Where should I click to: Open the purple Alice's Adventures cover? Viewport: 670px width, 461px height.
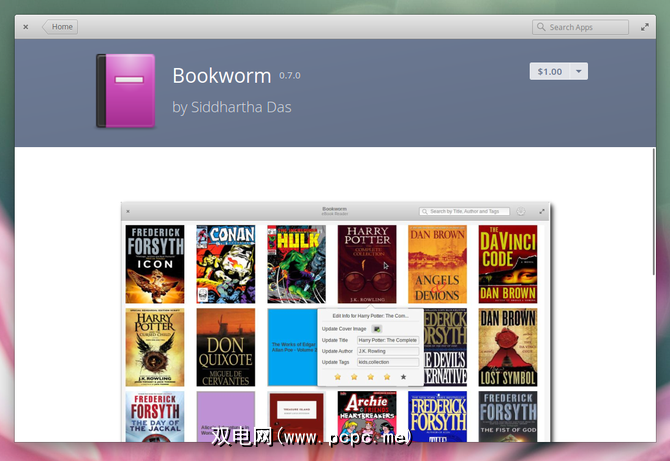point(226,417)
